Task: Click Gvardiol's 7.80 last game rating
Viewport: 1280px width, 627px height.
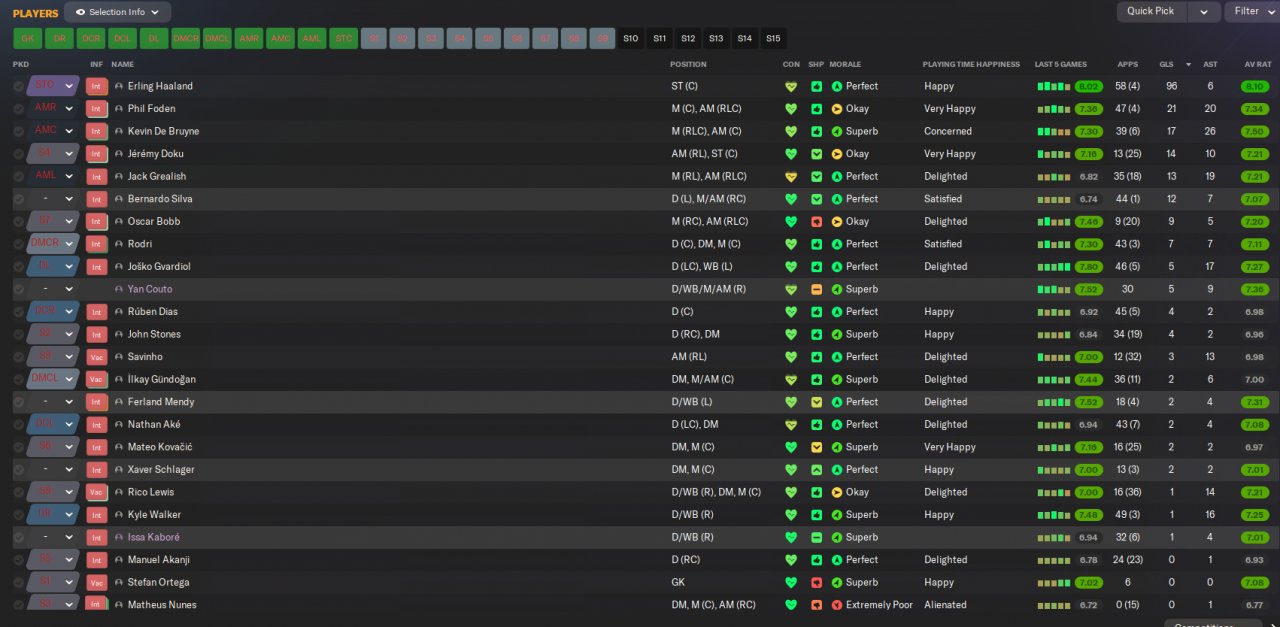Action: (1089, 267)
